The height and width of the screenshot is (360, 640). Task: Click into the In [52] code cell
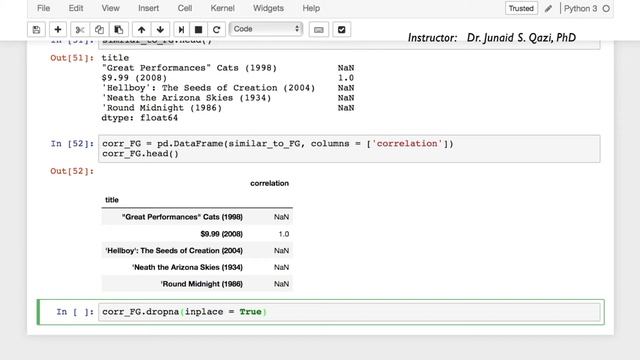tap(349, 149)
